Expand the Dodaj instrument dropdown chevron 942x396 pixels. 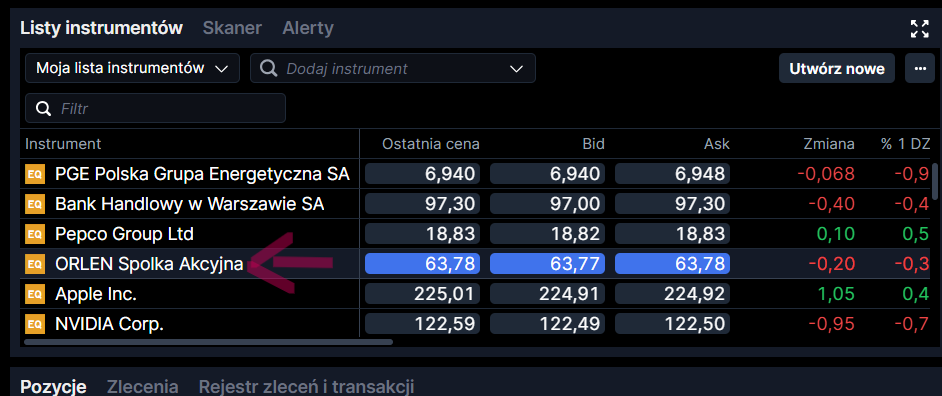tap(516, 69)
